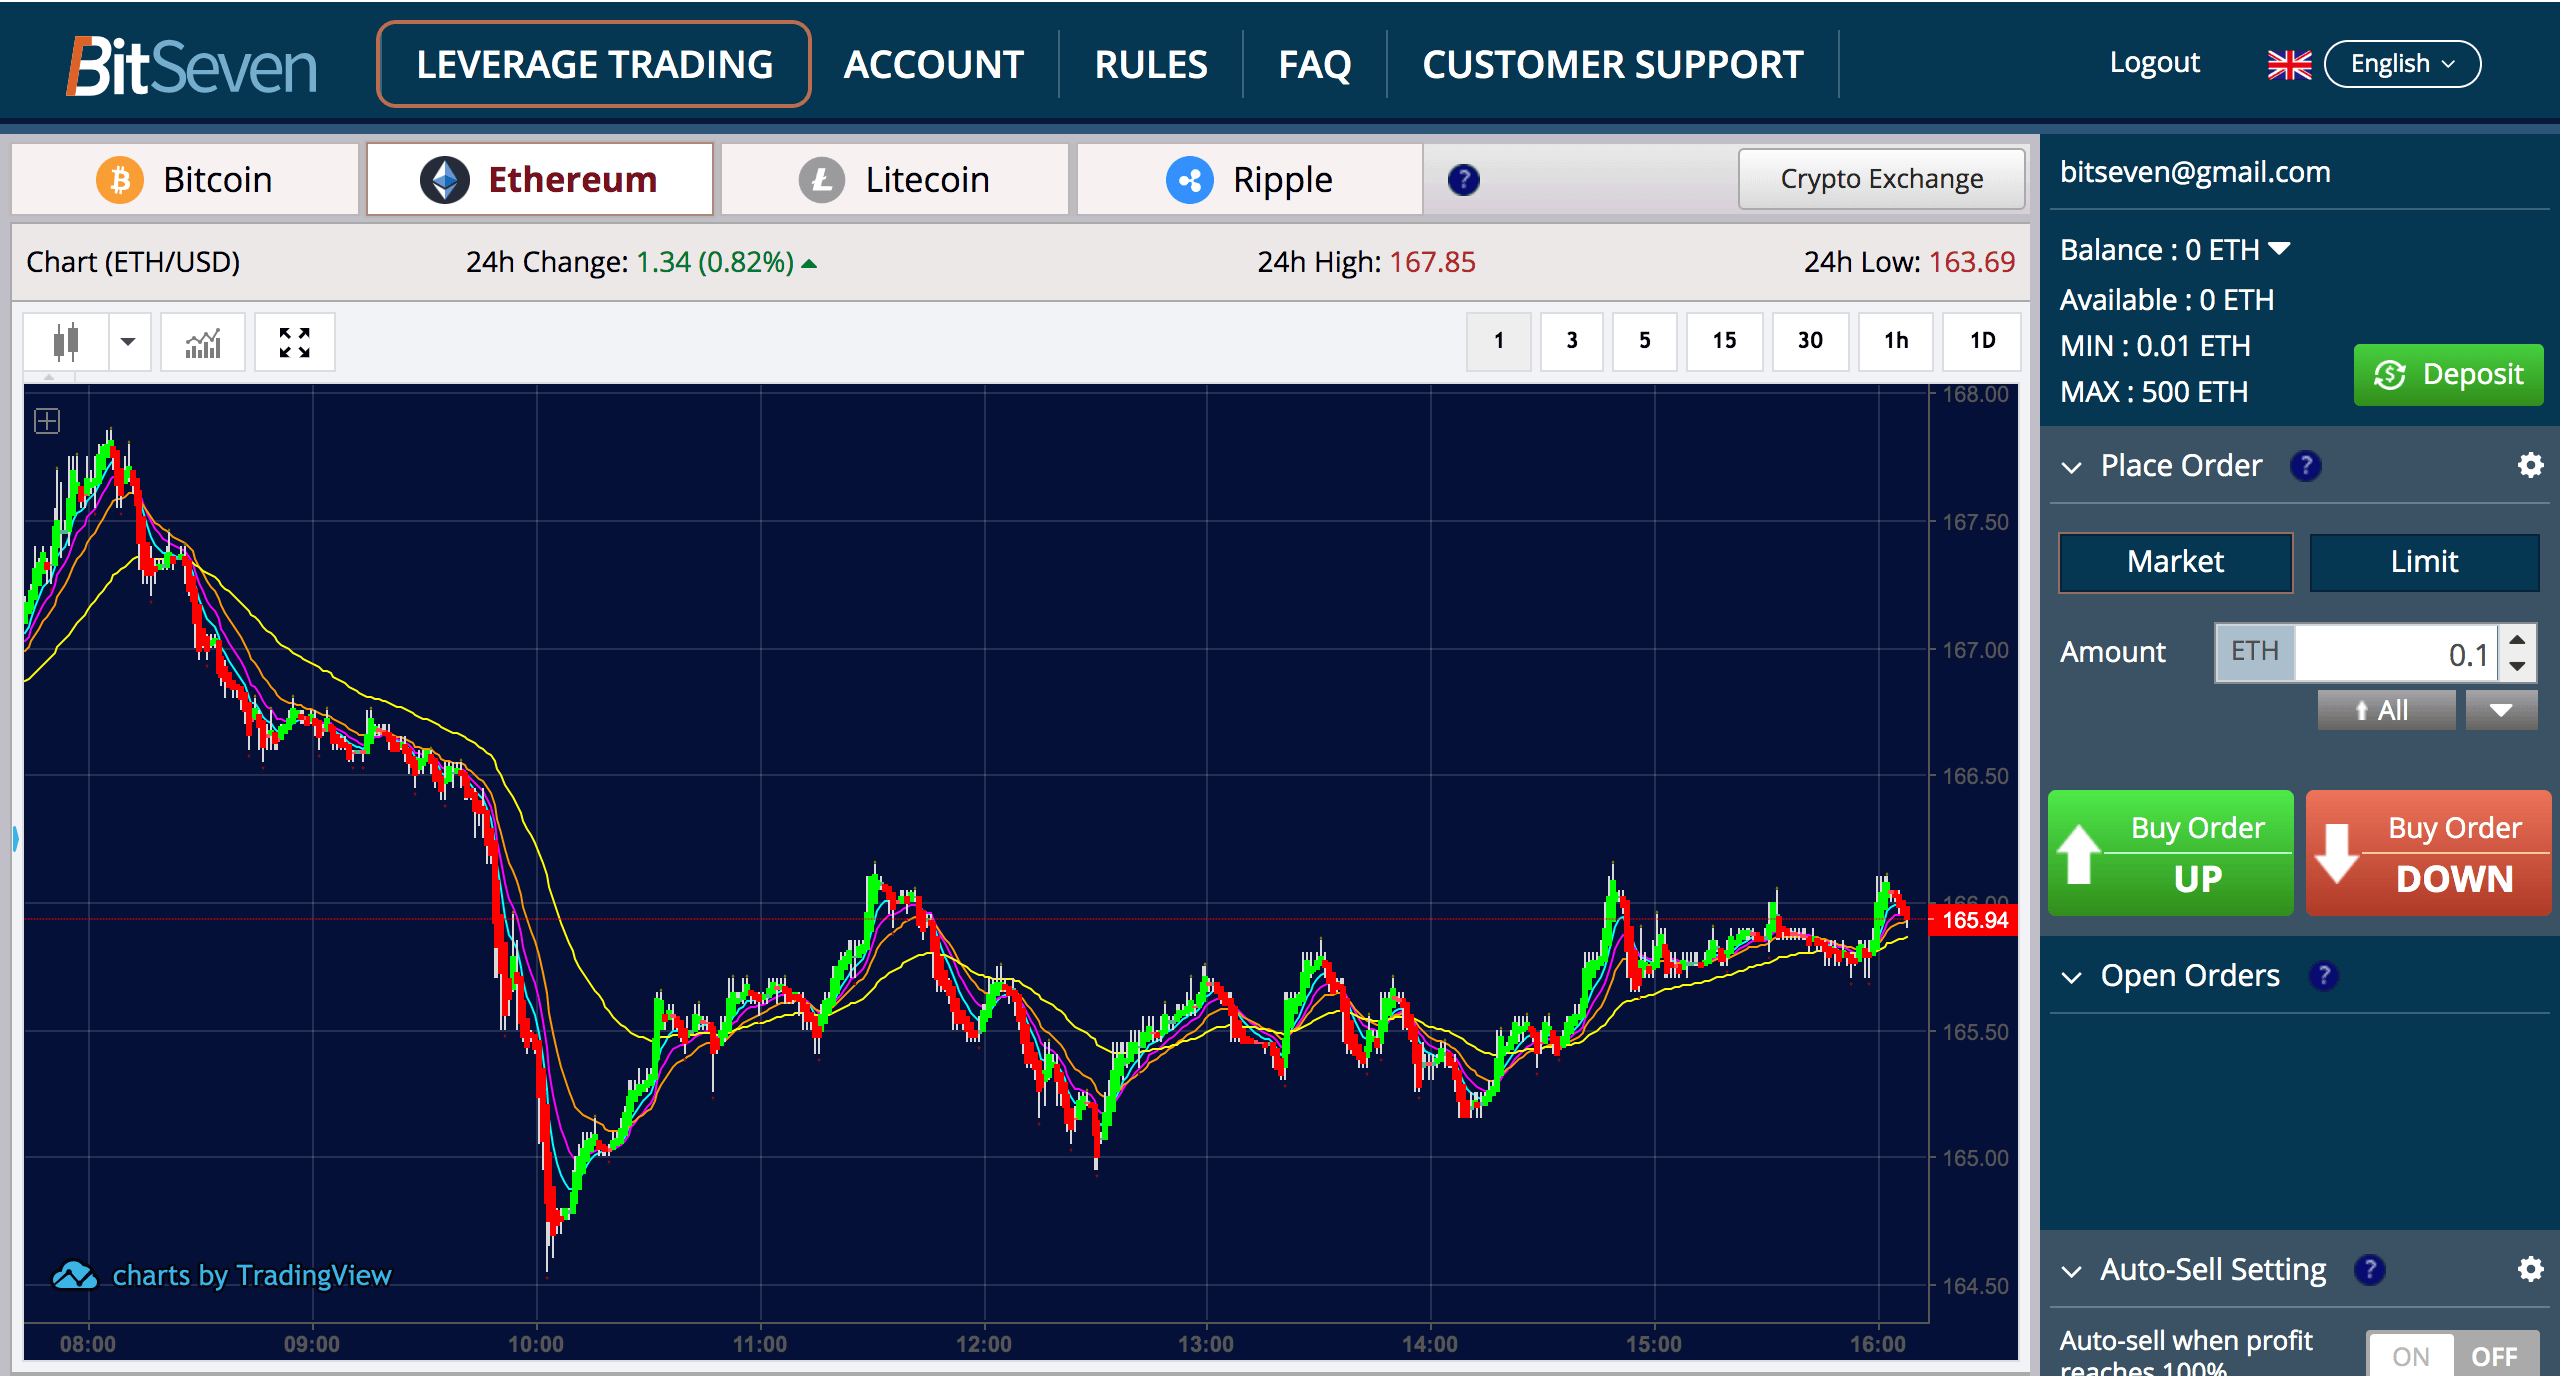This screenshot has height=1376, width=2560.
Task: Increase the ETH amount with up arrow
Action: pyautogui.click(x=2518, y=639)
